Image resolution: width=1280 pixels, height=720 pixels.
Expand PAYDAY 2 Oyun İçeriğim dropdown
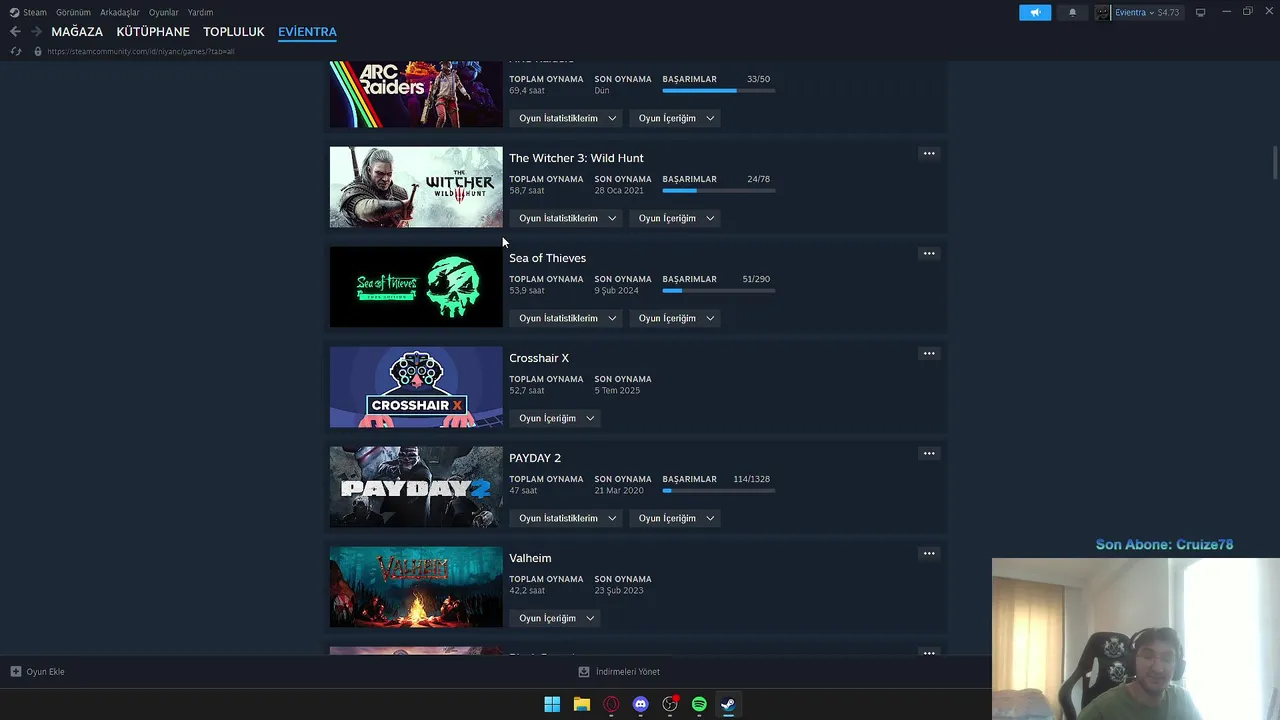click(x=676, y=518)
